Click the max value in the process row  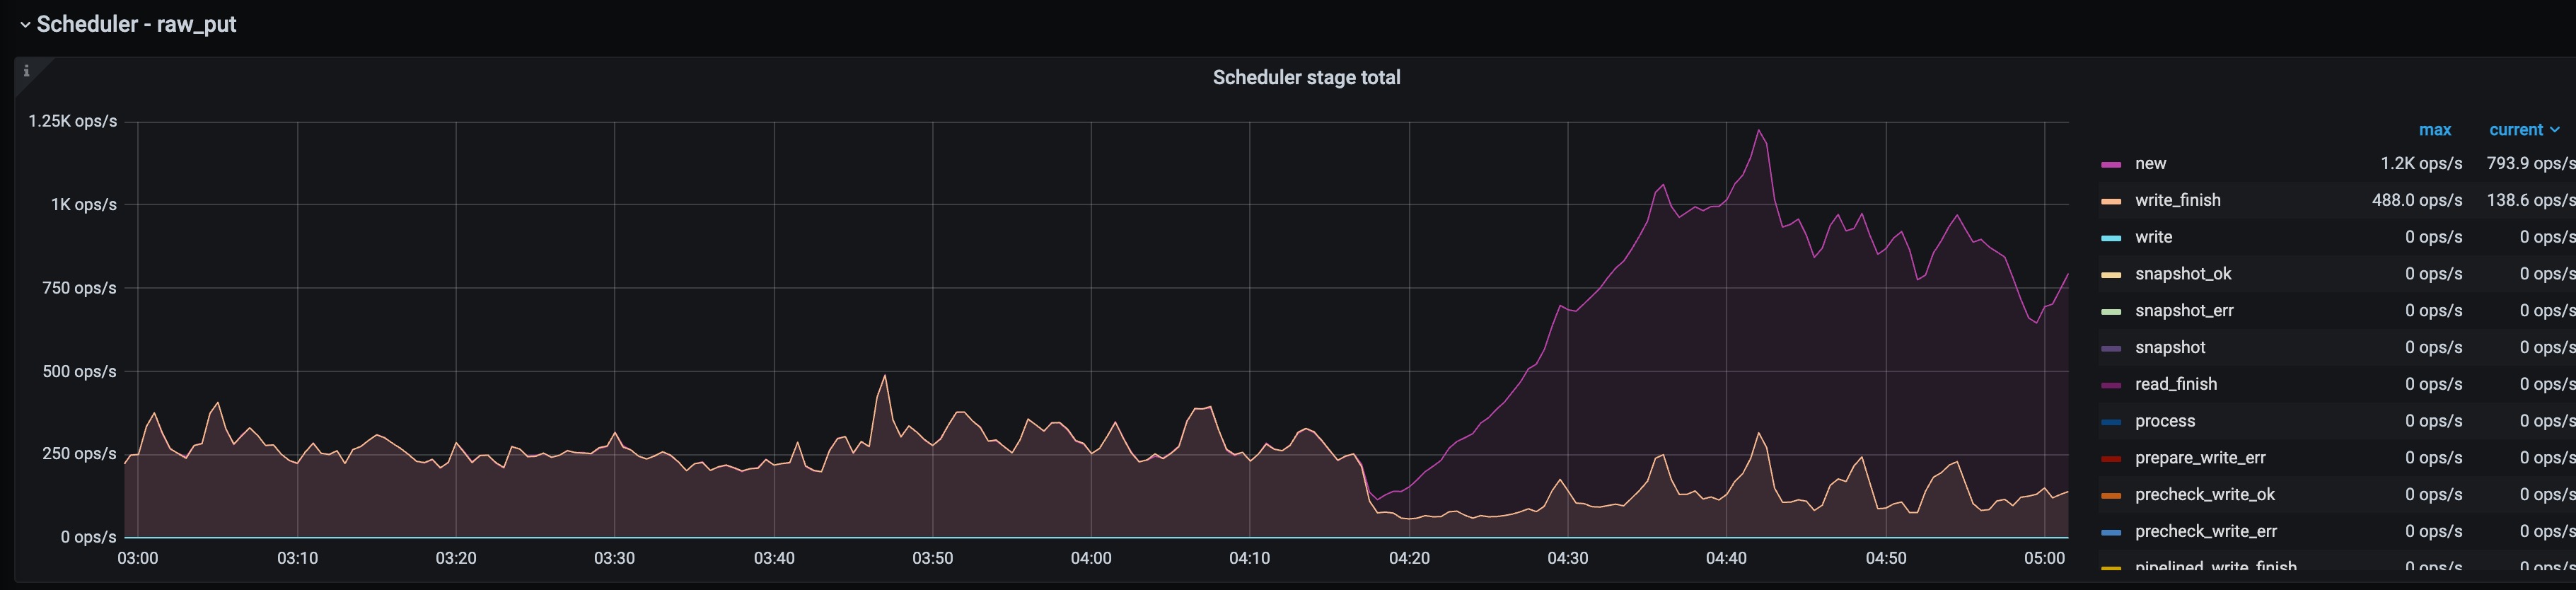2434,421
